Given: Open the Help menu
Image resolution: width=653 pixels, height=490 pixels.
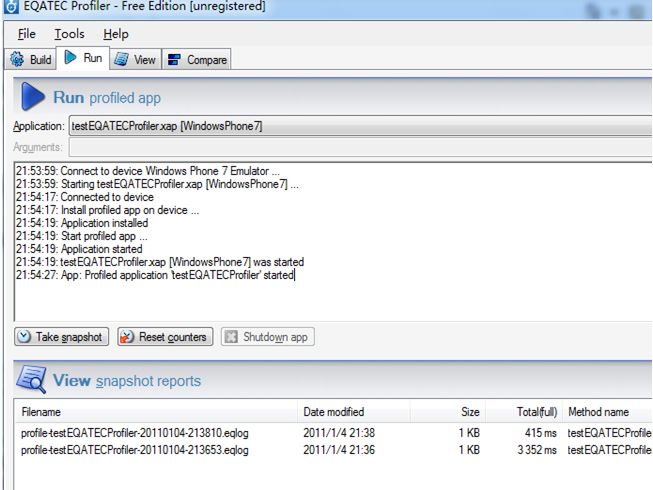Looking at the screenshot, I should tap(116, 34).
